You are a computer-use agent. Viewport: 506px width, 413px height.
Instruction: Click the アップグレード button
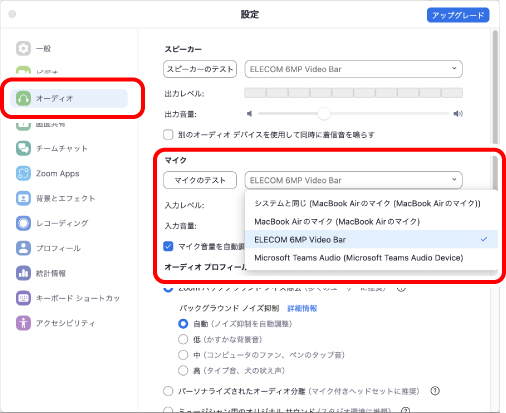tap(458, 15)
